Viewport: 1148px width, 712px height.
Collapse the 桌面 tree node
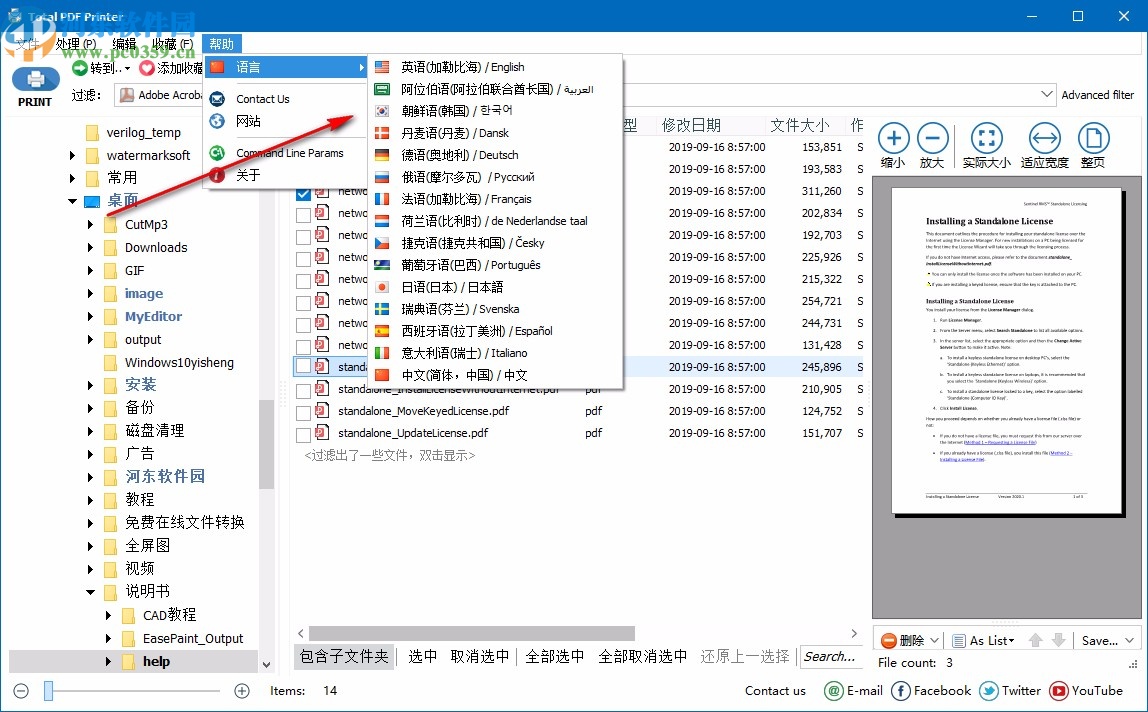click(71, 200)
